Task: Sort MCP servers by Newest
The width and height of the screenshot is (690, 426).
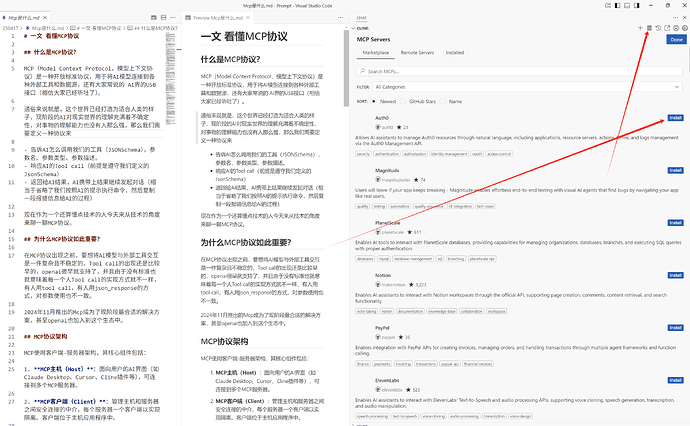Action: click(x=374, y=101)
